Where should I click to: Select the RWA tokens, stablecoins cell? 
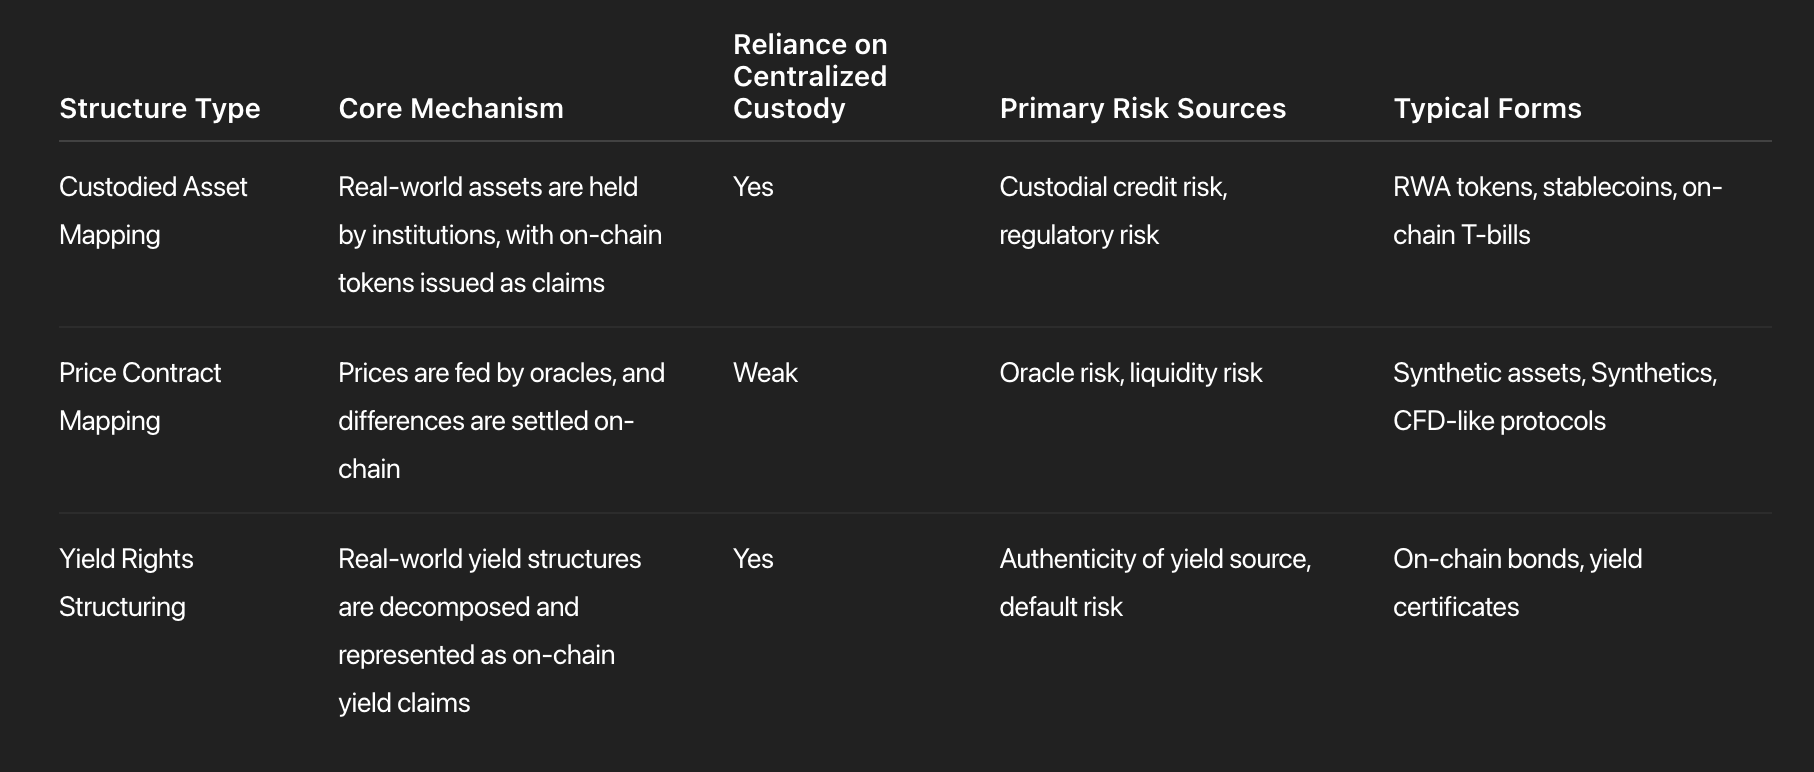pyautogui.click(x=1556, y=210)
